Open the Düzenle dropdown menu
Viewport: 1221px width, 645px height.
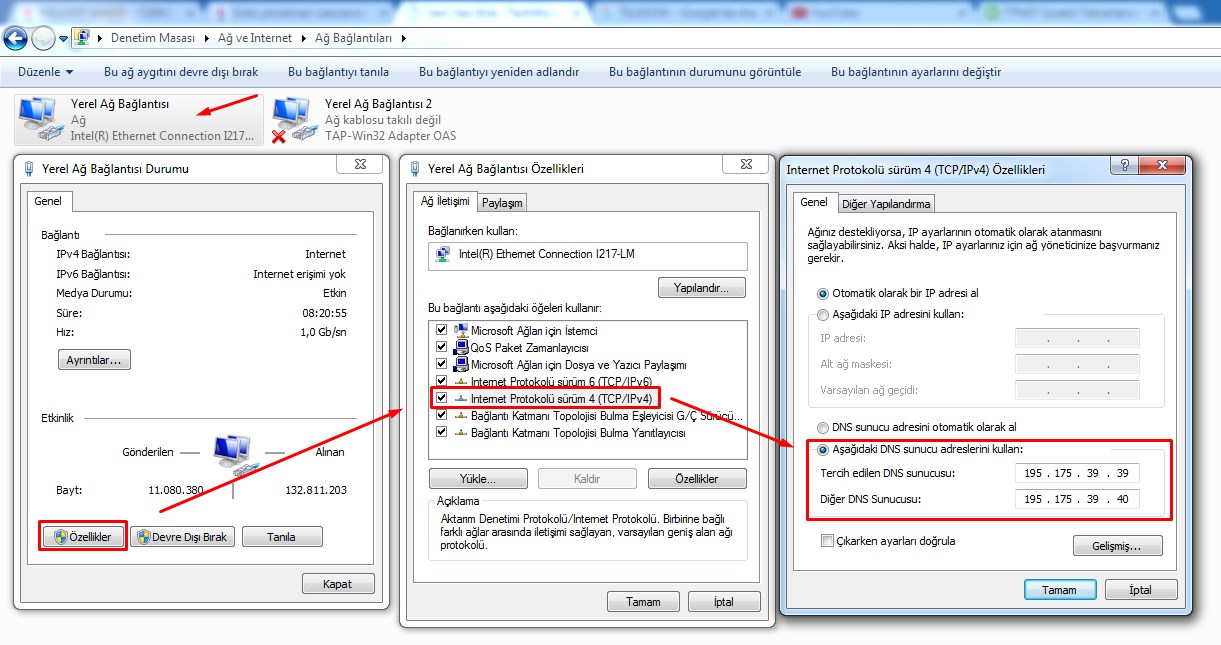coord(46,72)
